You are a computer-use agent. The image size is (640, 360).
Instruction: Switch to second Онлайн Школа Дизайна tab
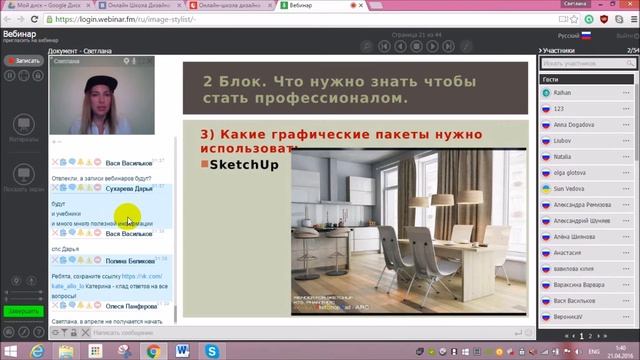(140, 6)
